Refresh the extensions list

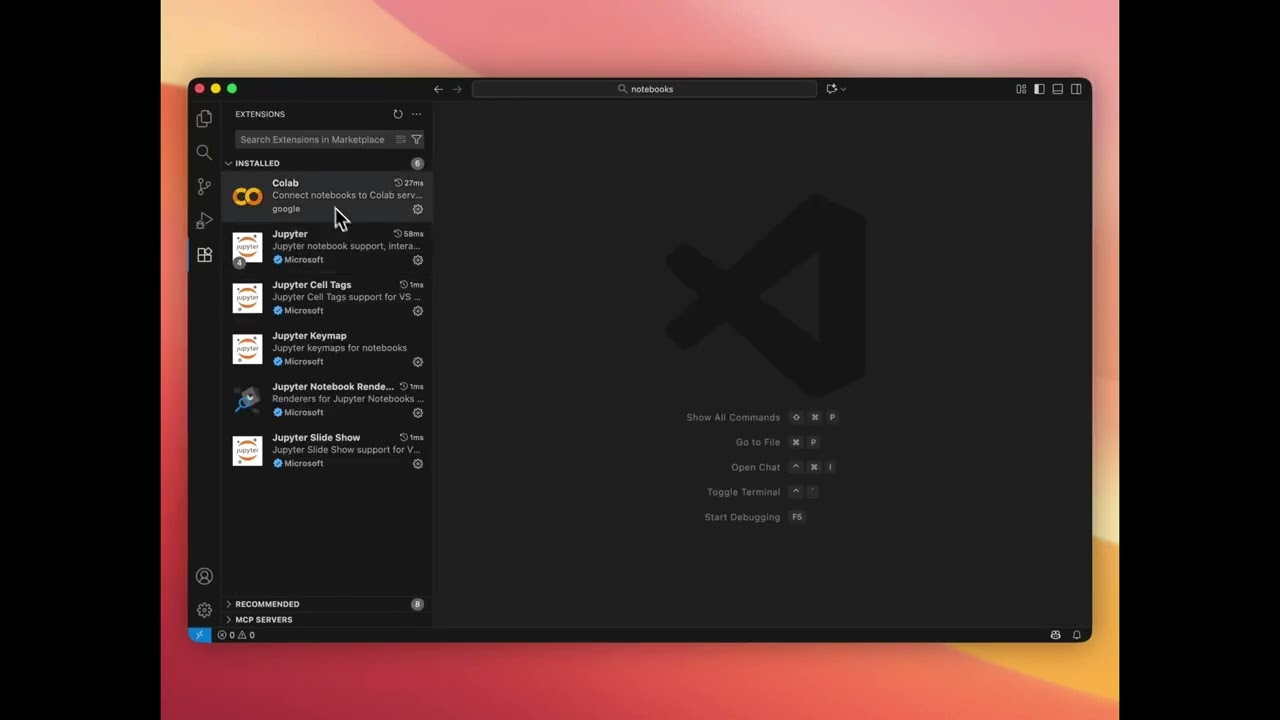tap(398, 114)
